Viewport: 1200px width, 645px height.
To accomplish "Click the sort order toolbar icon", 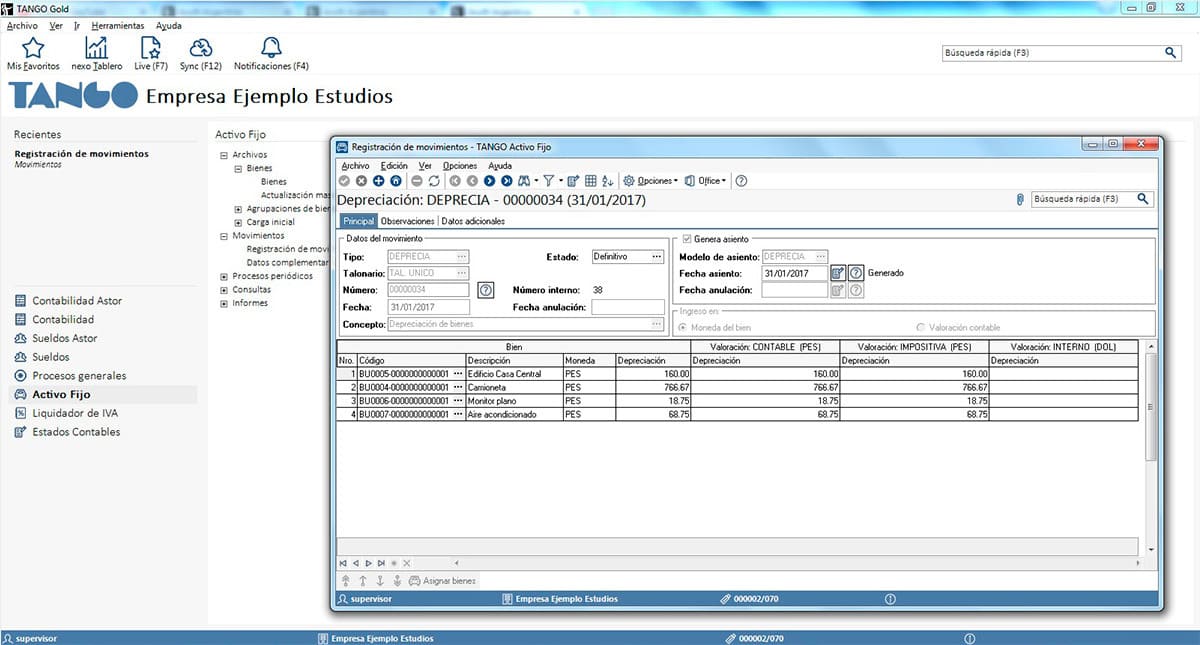I will 607,181.
